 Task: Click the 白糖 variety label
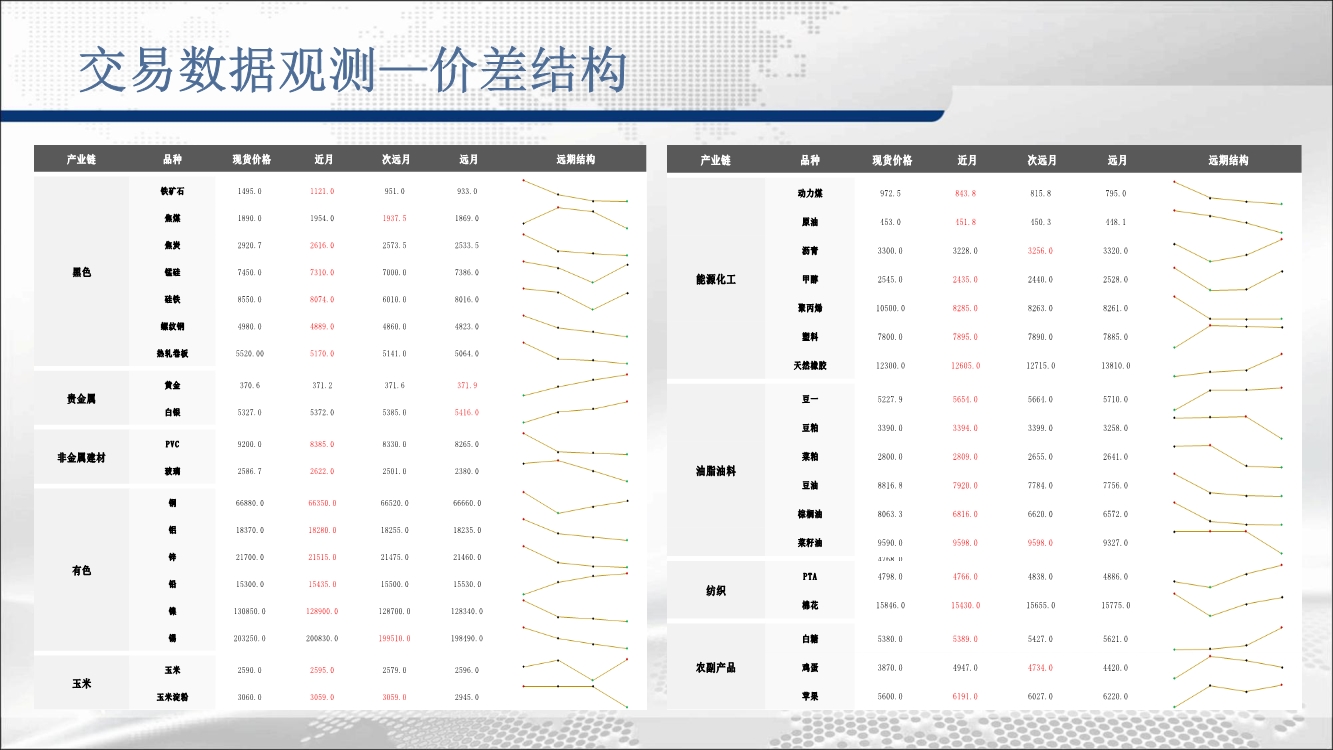[x=810, y=638]
